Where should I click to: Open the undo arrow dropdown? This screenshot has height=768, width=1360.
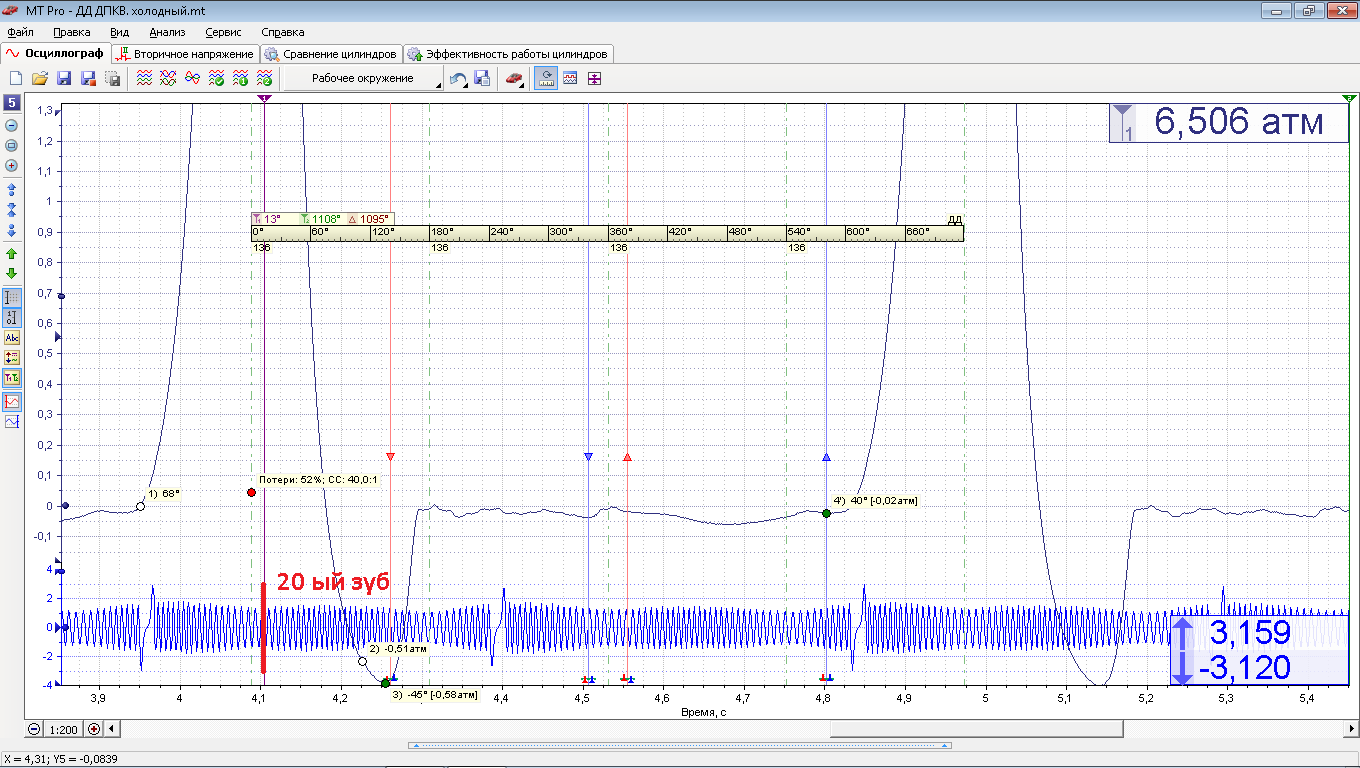(458, 78)
